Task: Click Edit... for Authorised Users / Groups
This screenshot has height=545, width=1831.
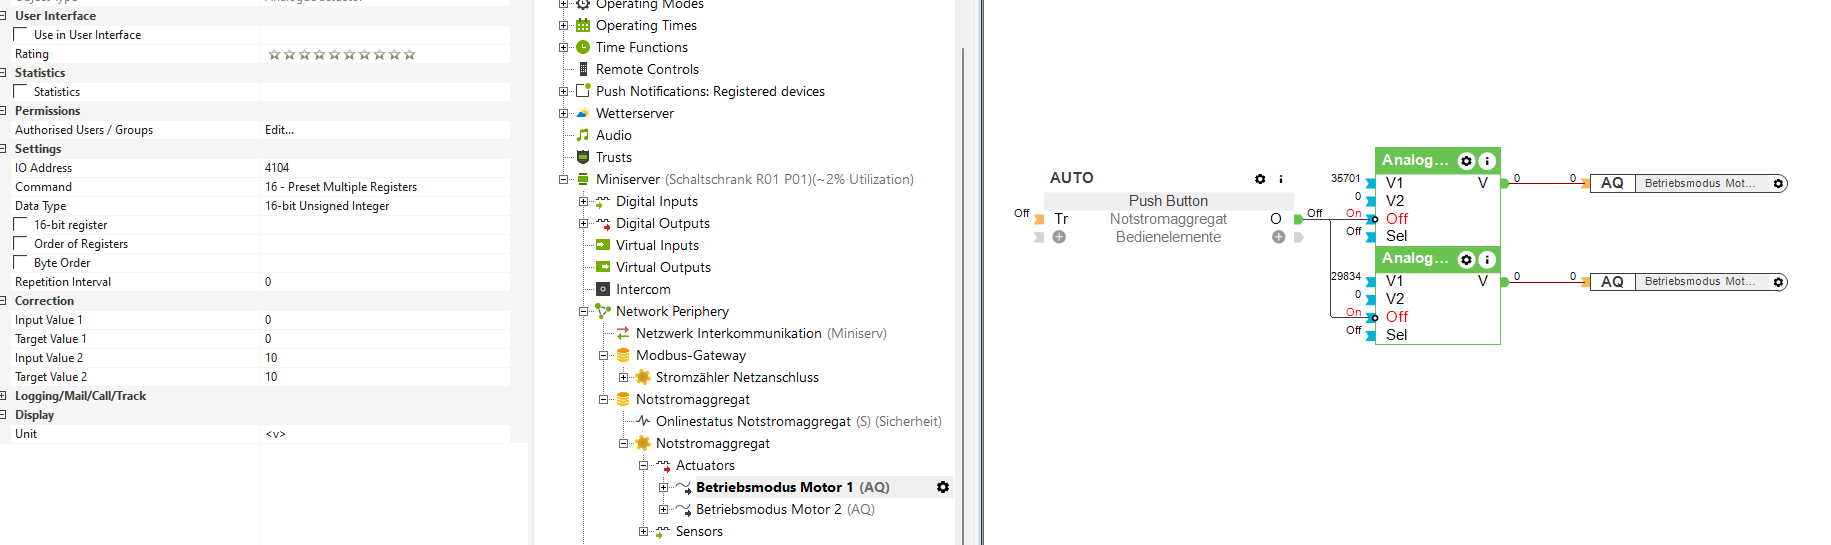Action: [279, 130]
